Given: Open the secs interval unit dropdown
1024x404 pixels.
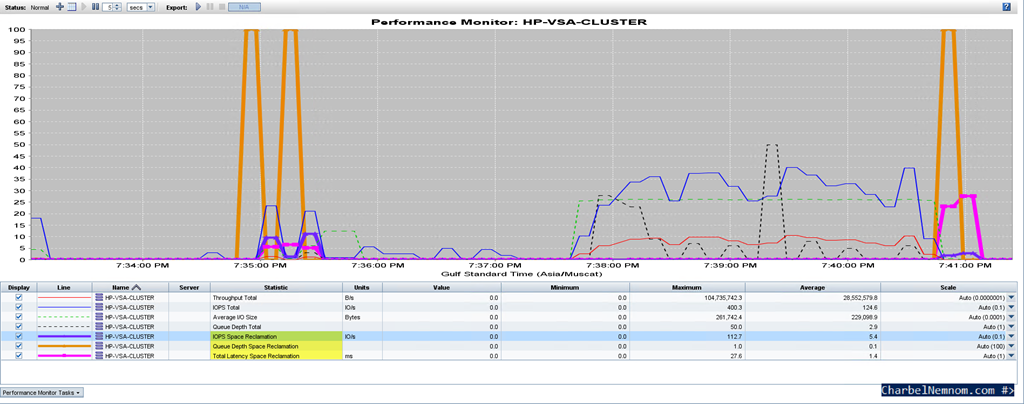Looking at the screenshot, I should (140, 7).
